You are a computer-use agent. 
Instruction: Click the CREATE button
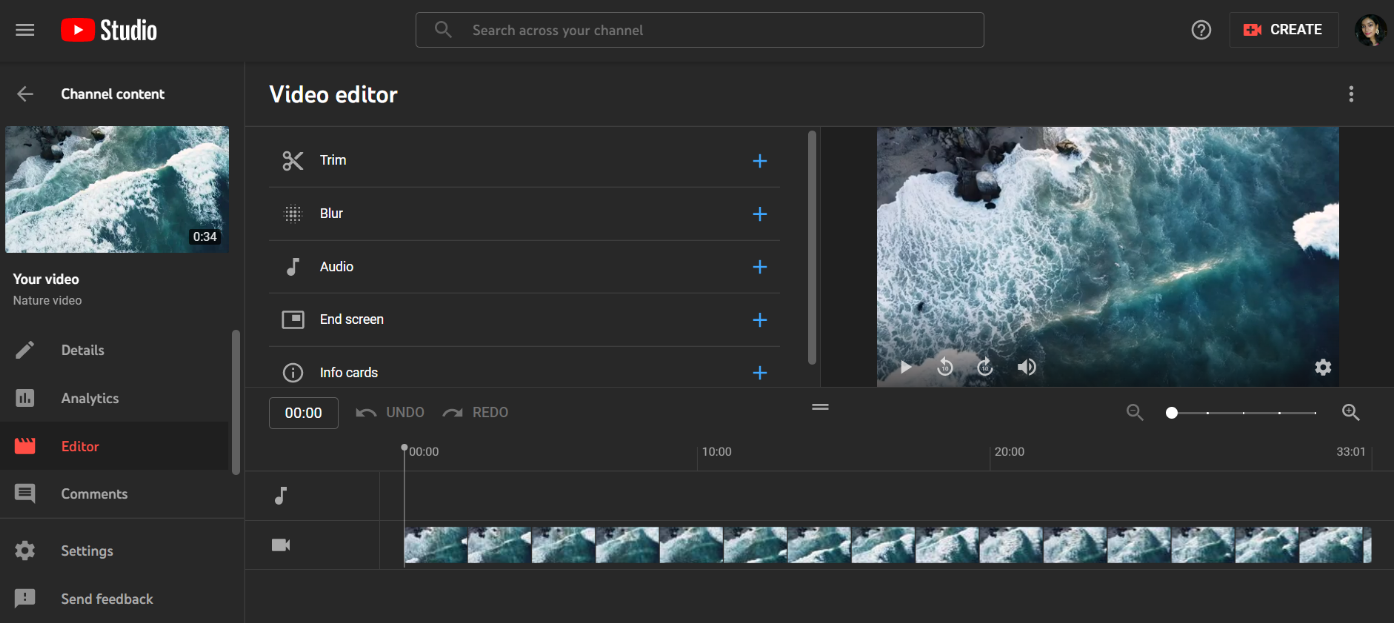coord(1283,29)
